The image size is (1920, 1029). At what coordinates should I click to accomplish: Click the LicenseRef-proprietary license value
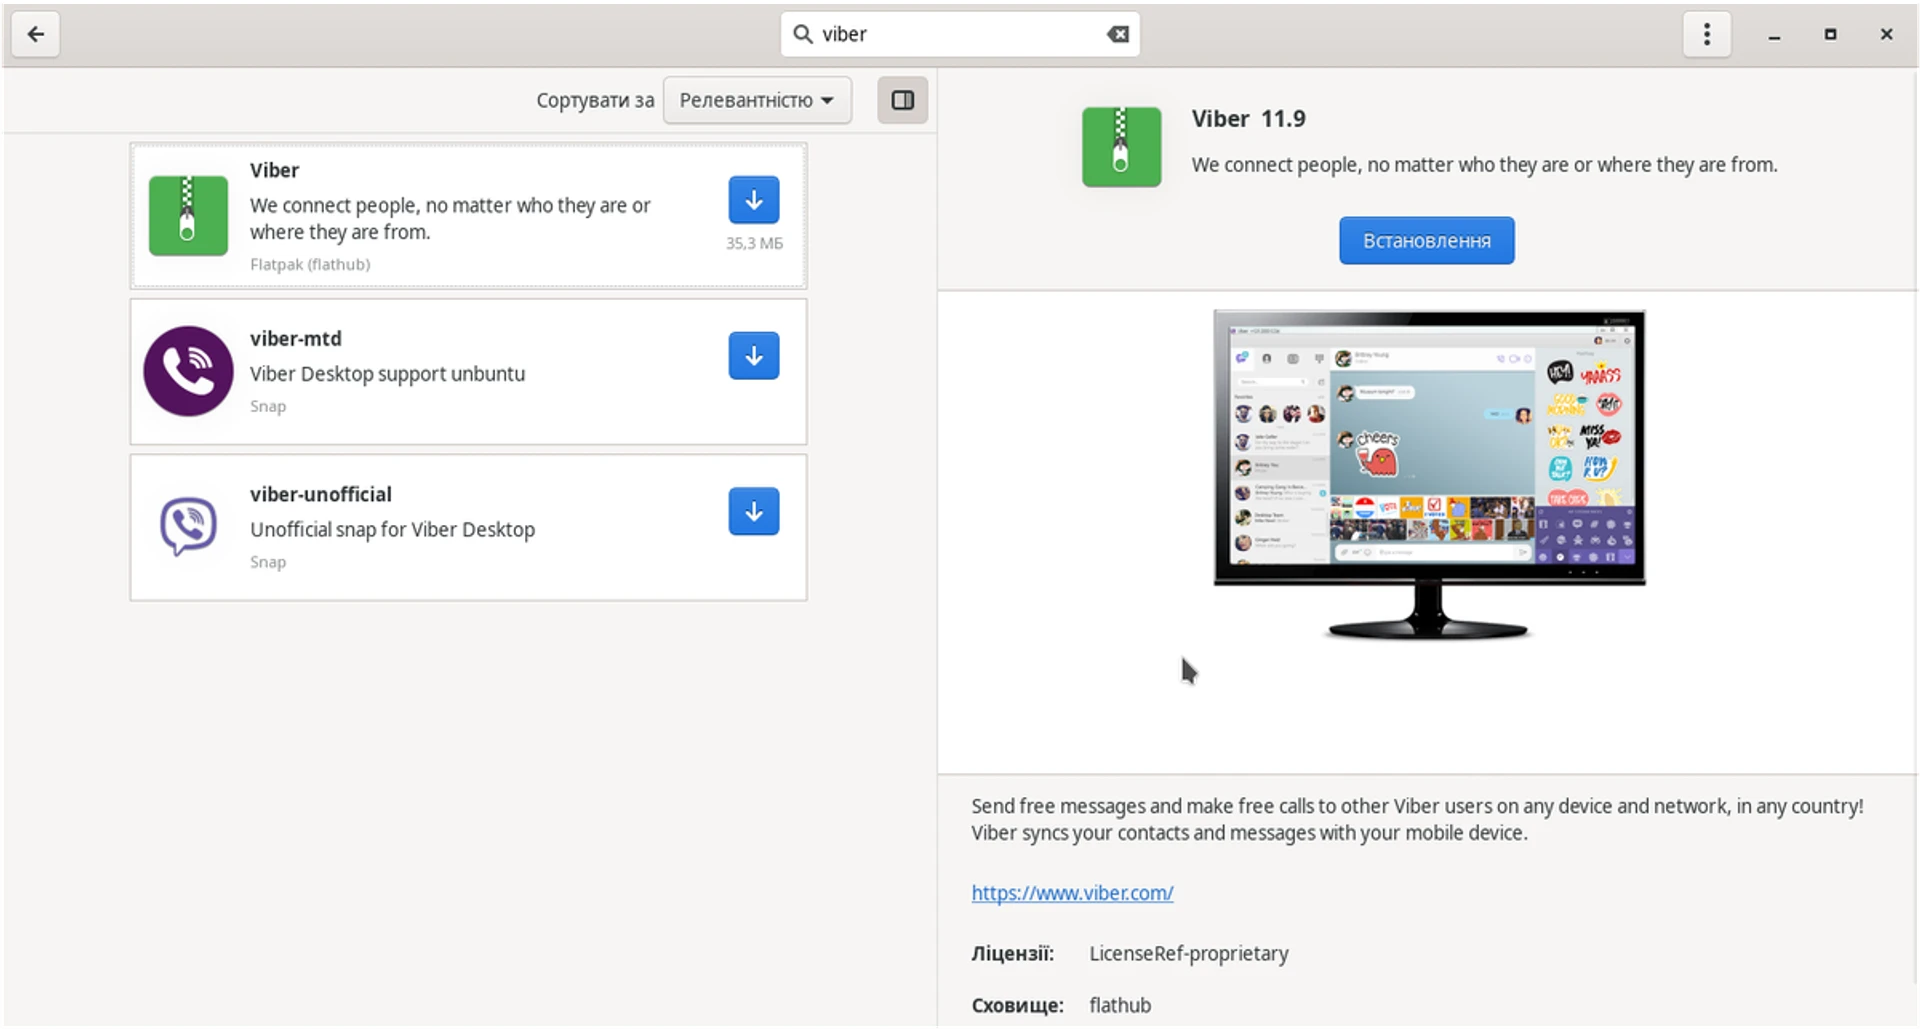1189,954
